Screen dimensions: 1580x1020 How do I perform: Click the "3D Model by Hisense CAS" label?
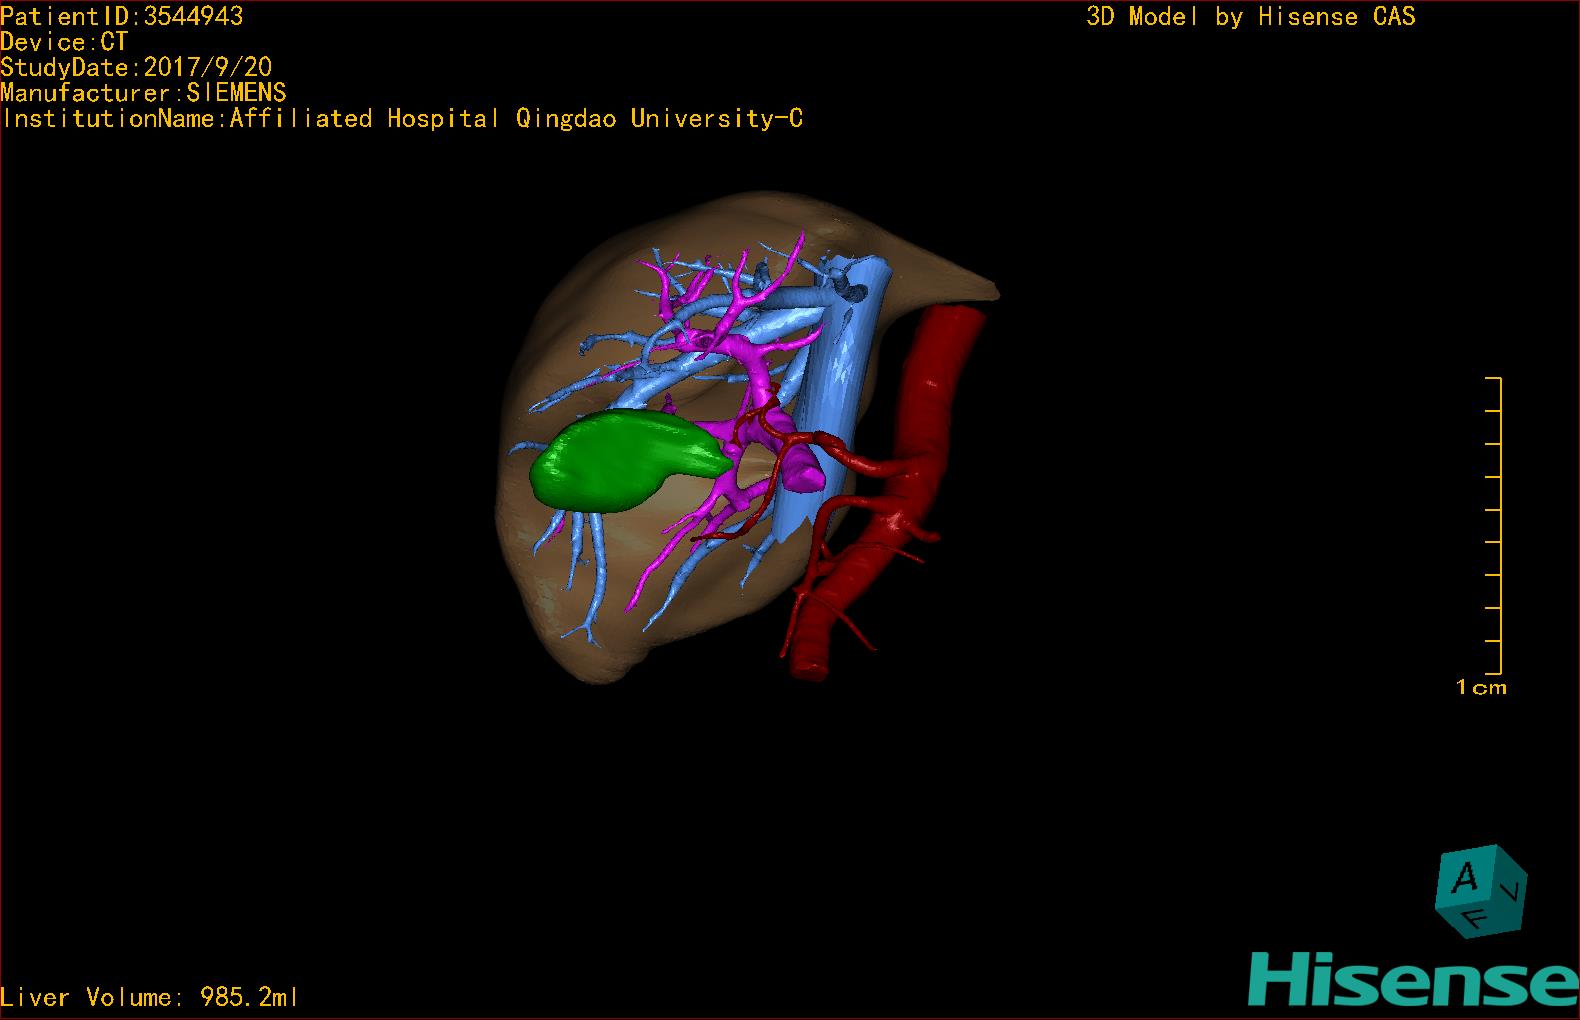click(x=1251, y=17)
